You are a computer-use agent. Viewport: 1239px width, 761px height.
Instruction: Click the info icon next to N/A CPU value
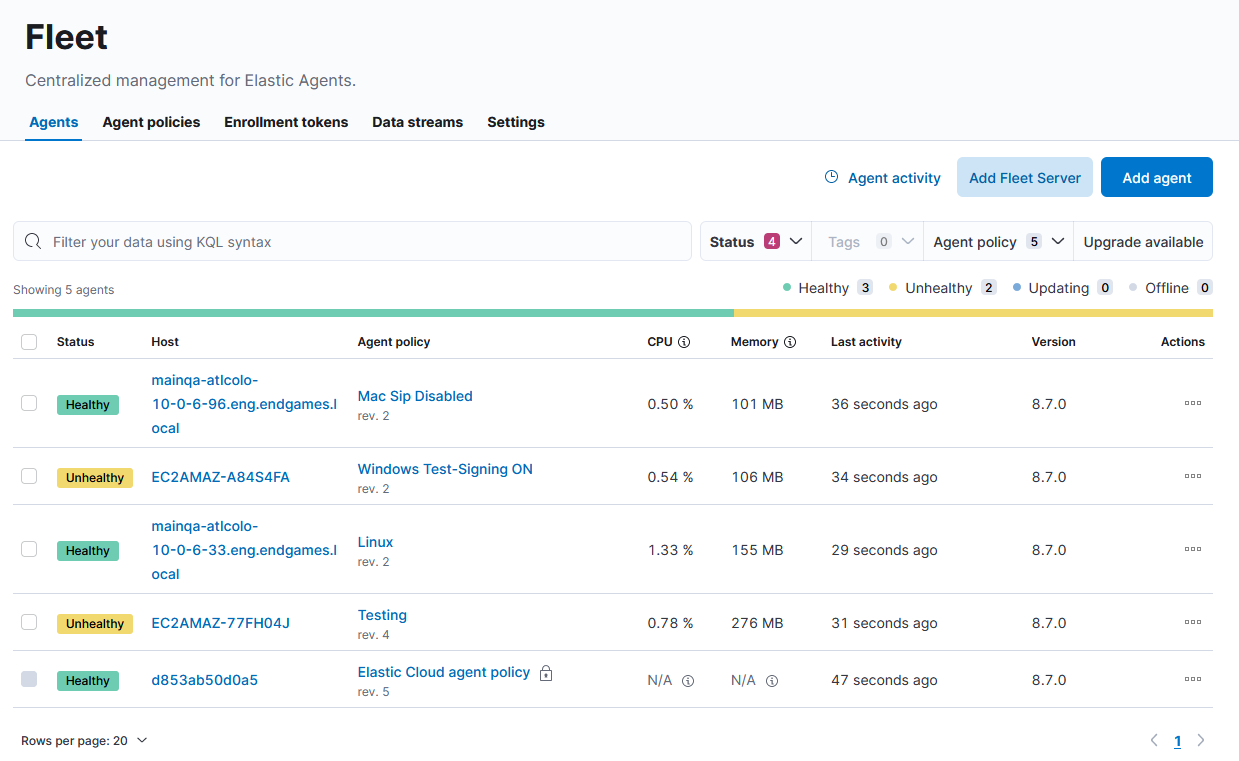[x=688, y=680]
